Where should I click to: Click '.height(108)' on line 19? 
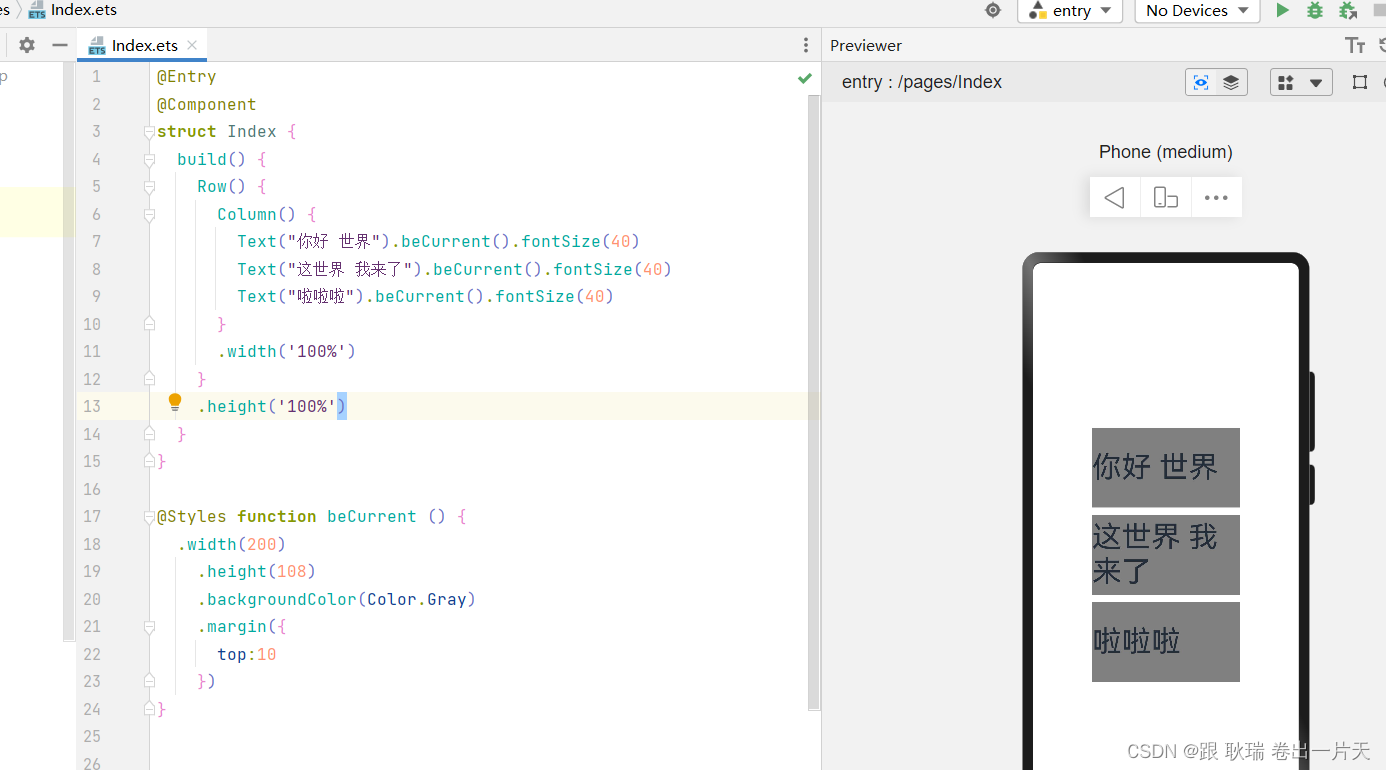pyautogui.click(x=257, y=572)
